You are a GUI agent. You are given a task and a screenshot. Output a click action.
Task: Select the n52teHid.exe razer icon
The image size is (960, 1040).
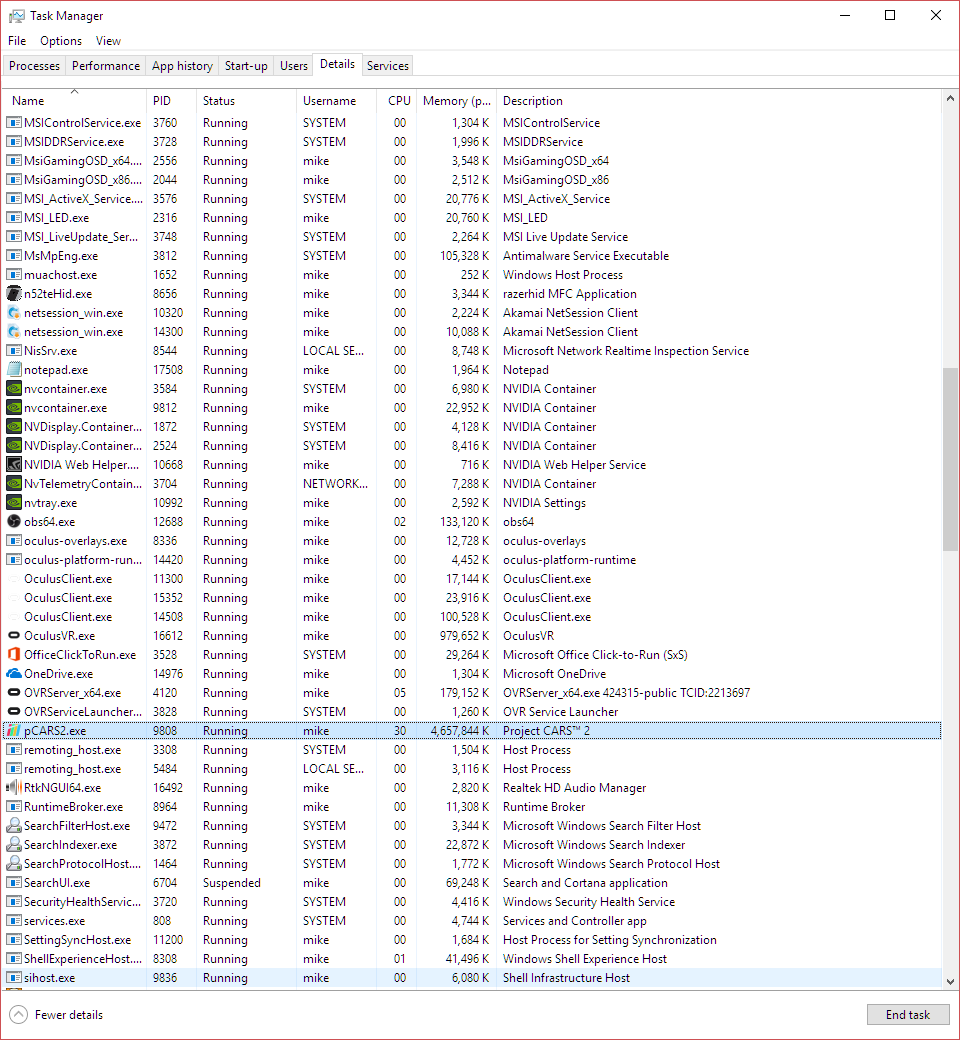pos(14,294)
